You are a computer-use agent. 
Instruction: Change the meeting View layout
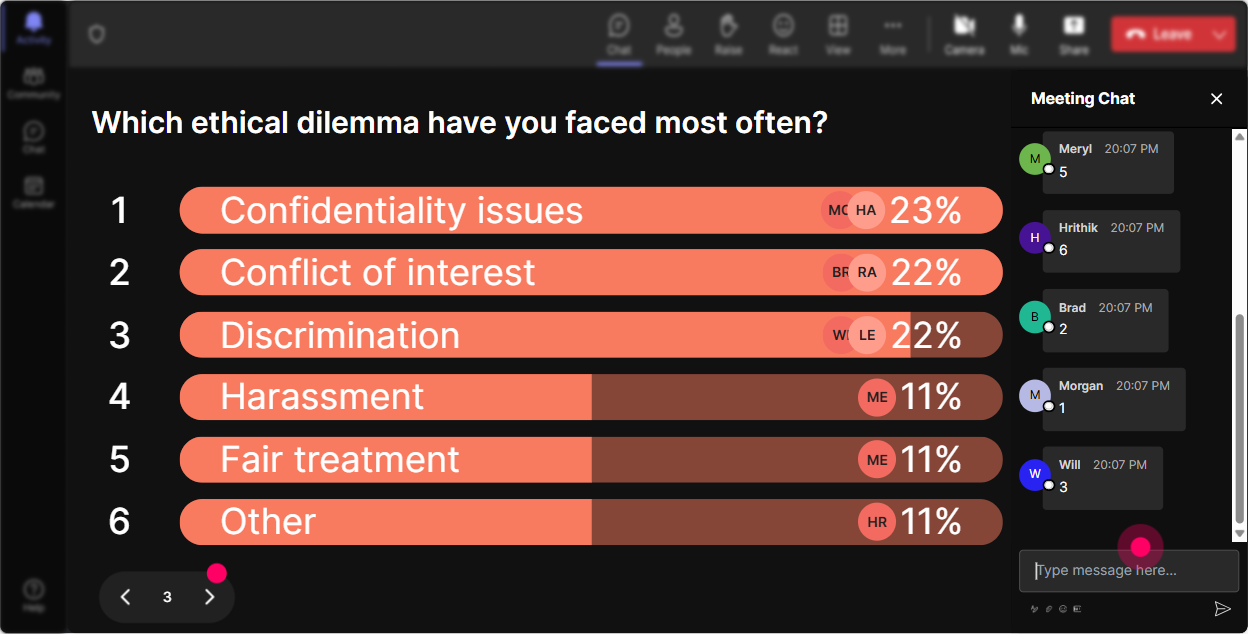coord(838,34)
